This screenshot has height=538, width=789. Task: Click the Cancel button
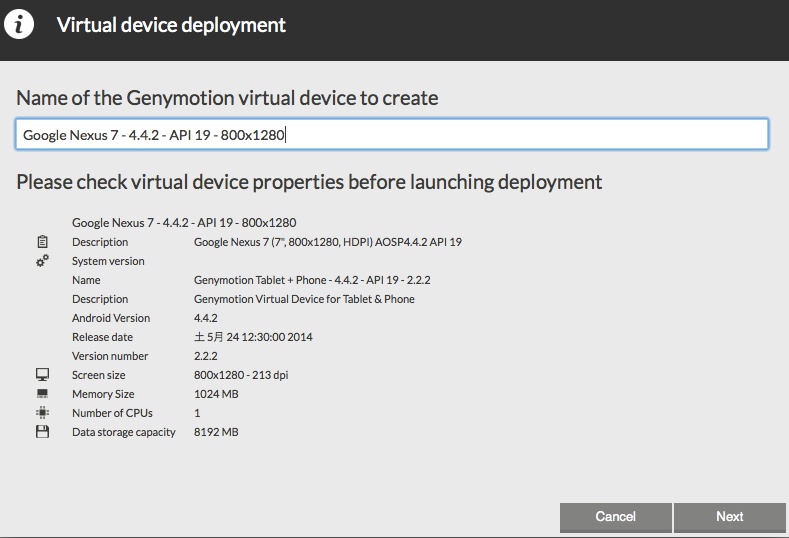pos(615,517)
